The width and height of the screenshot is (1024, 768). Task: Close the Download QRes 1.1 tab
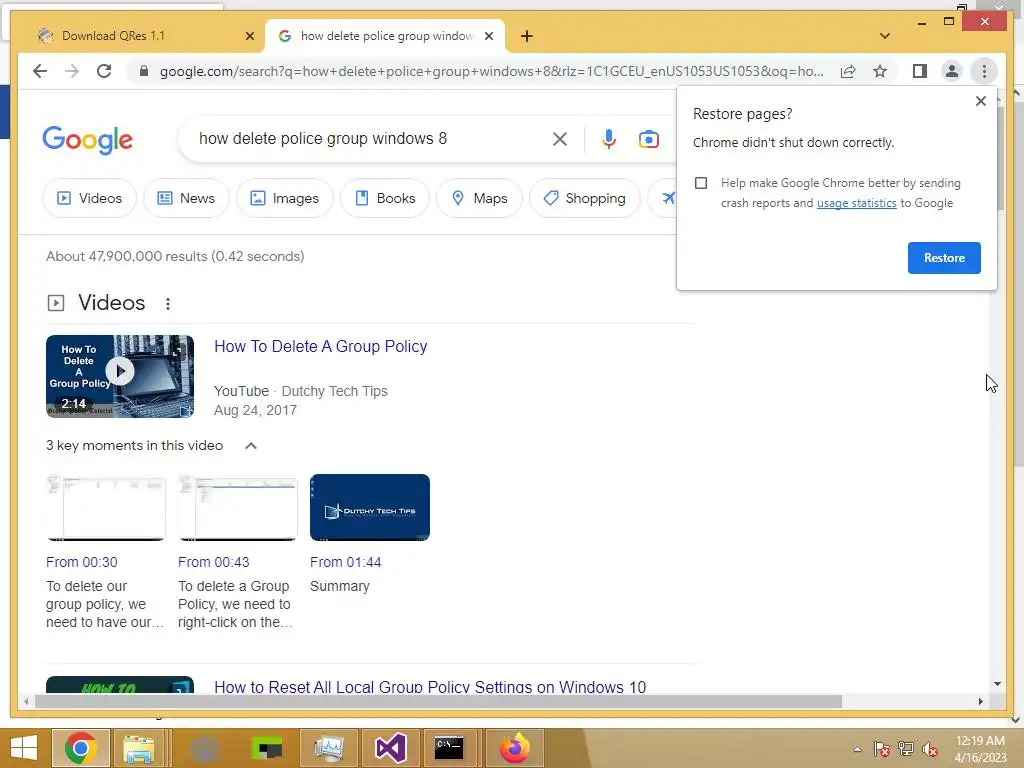click(249, 36)
